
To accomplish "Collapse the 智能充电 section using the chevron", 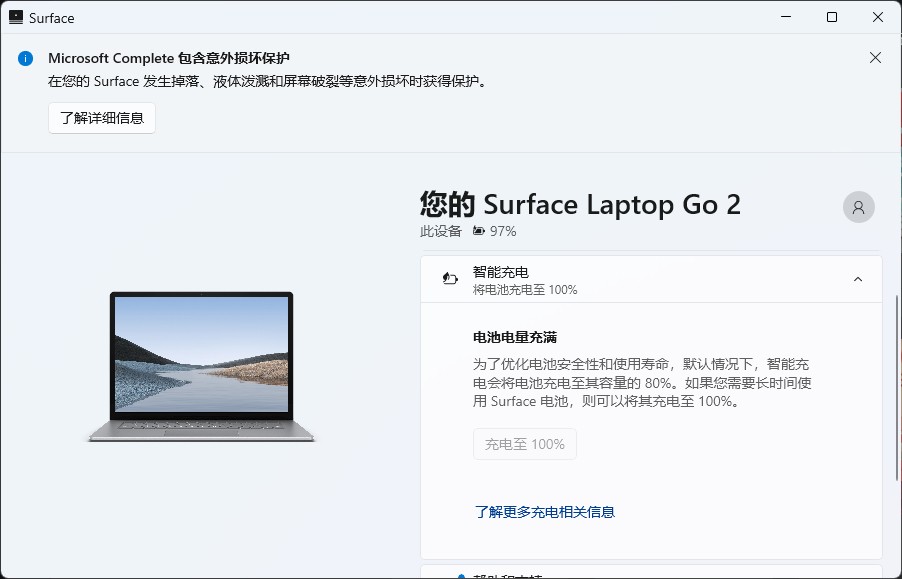I will (857, 279).
